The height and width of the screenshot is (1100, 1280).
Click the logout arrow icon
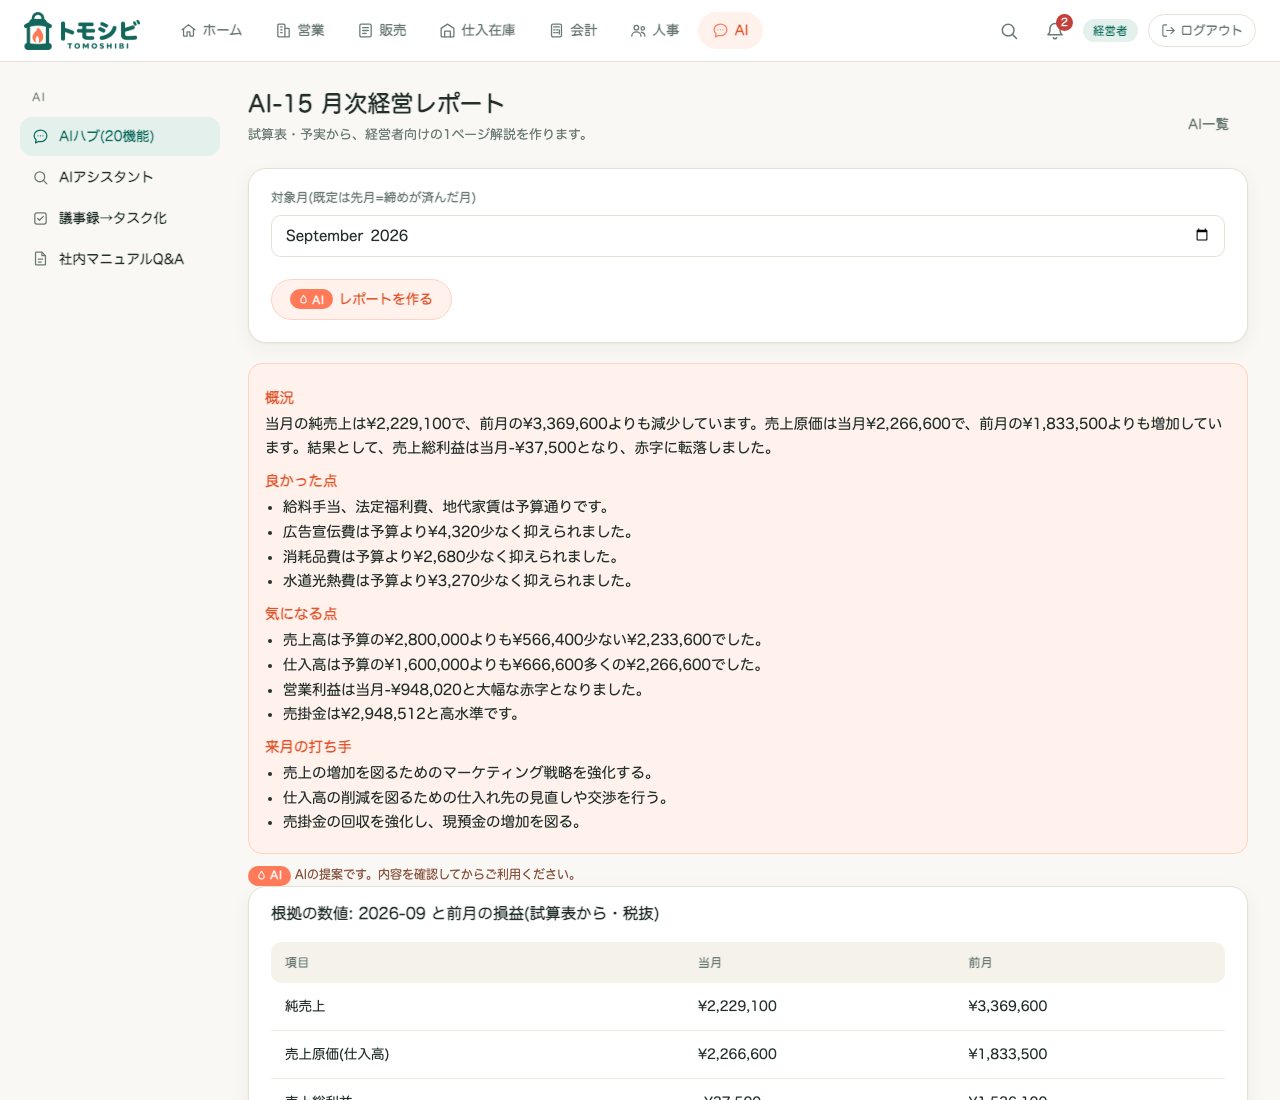tap(1168, 31)
